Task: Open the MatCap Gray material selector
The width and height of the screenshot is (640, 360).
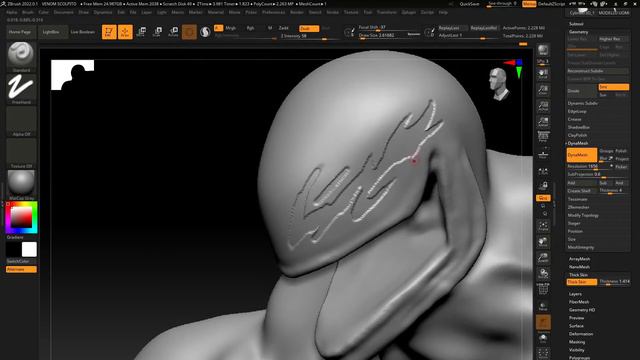Action: tap(21, 185)
